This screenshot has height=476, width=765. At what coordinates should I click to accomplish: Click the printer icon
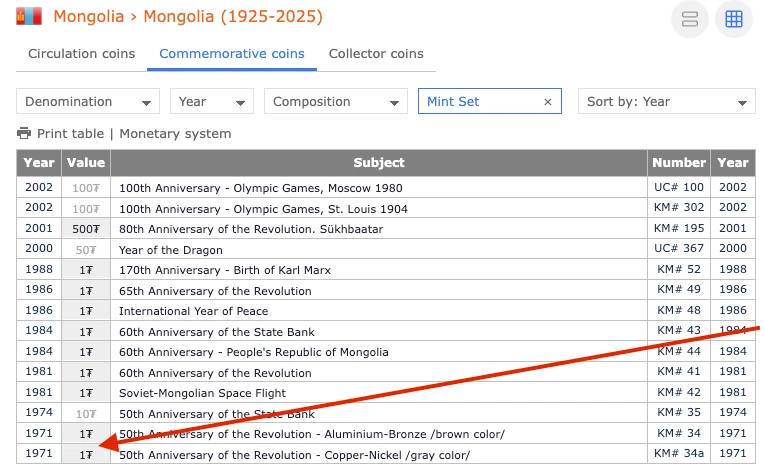click(24, 134)
